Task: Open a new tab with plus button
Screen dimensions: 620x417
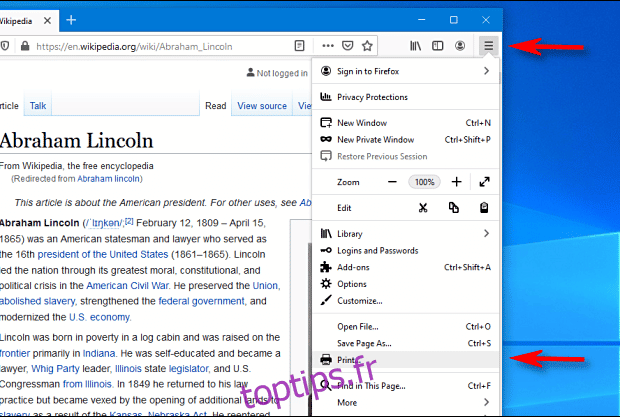Action: pos(71,20)
